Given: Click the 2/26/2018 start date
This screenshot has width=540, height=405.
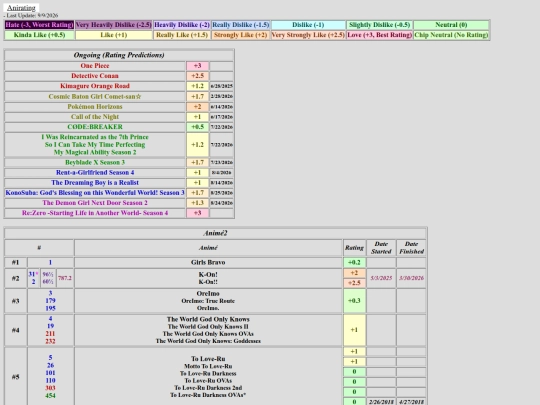Looking at the screenshot, I should pos(381,402).
